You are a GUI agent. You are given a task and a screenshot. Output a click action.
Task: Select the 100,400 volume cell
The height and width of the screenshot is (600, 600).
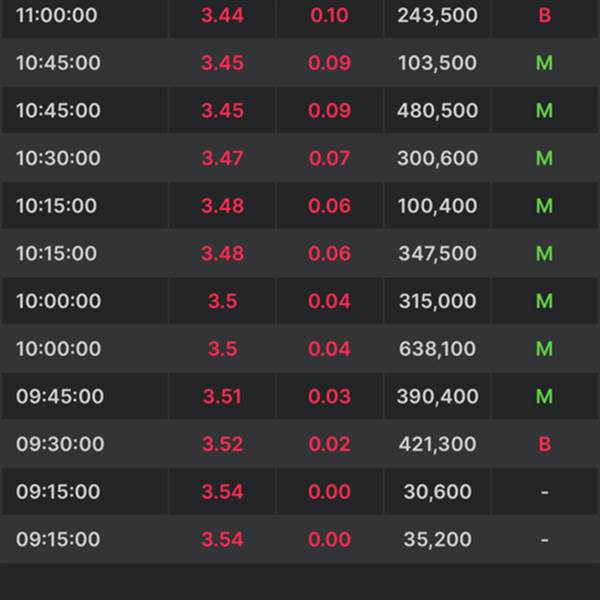coord(437,206)
